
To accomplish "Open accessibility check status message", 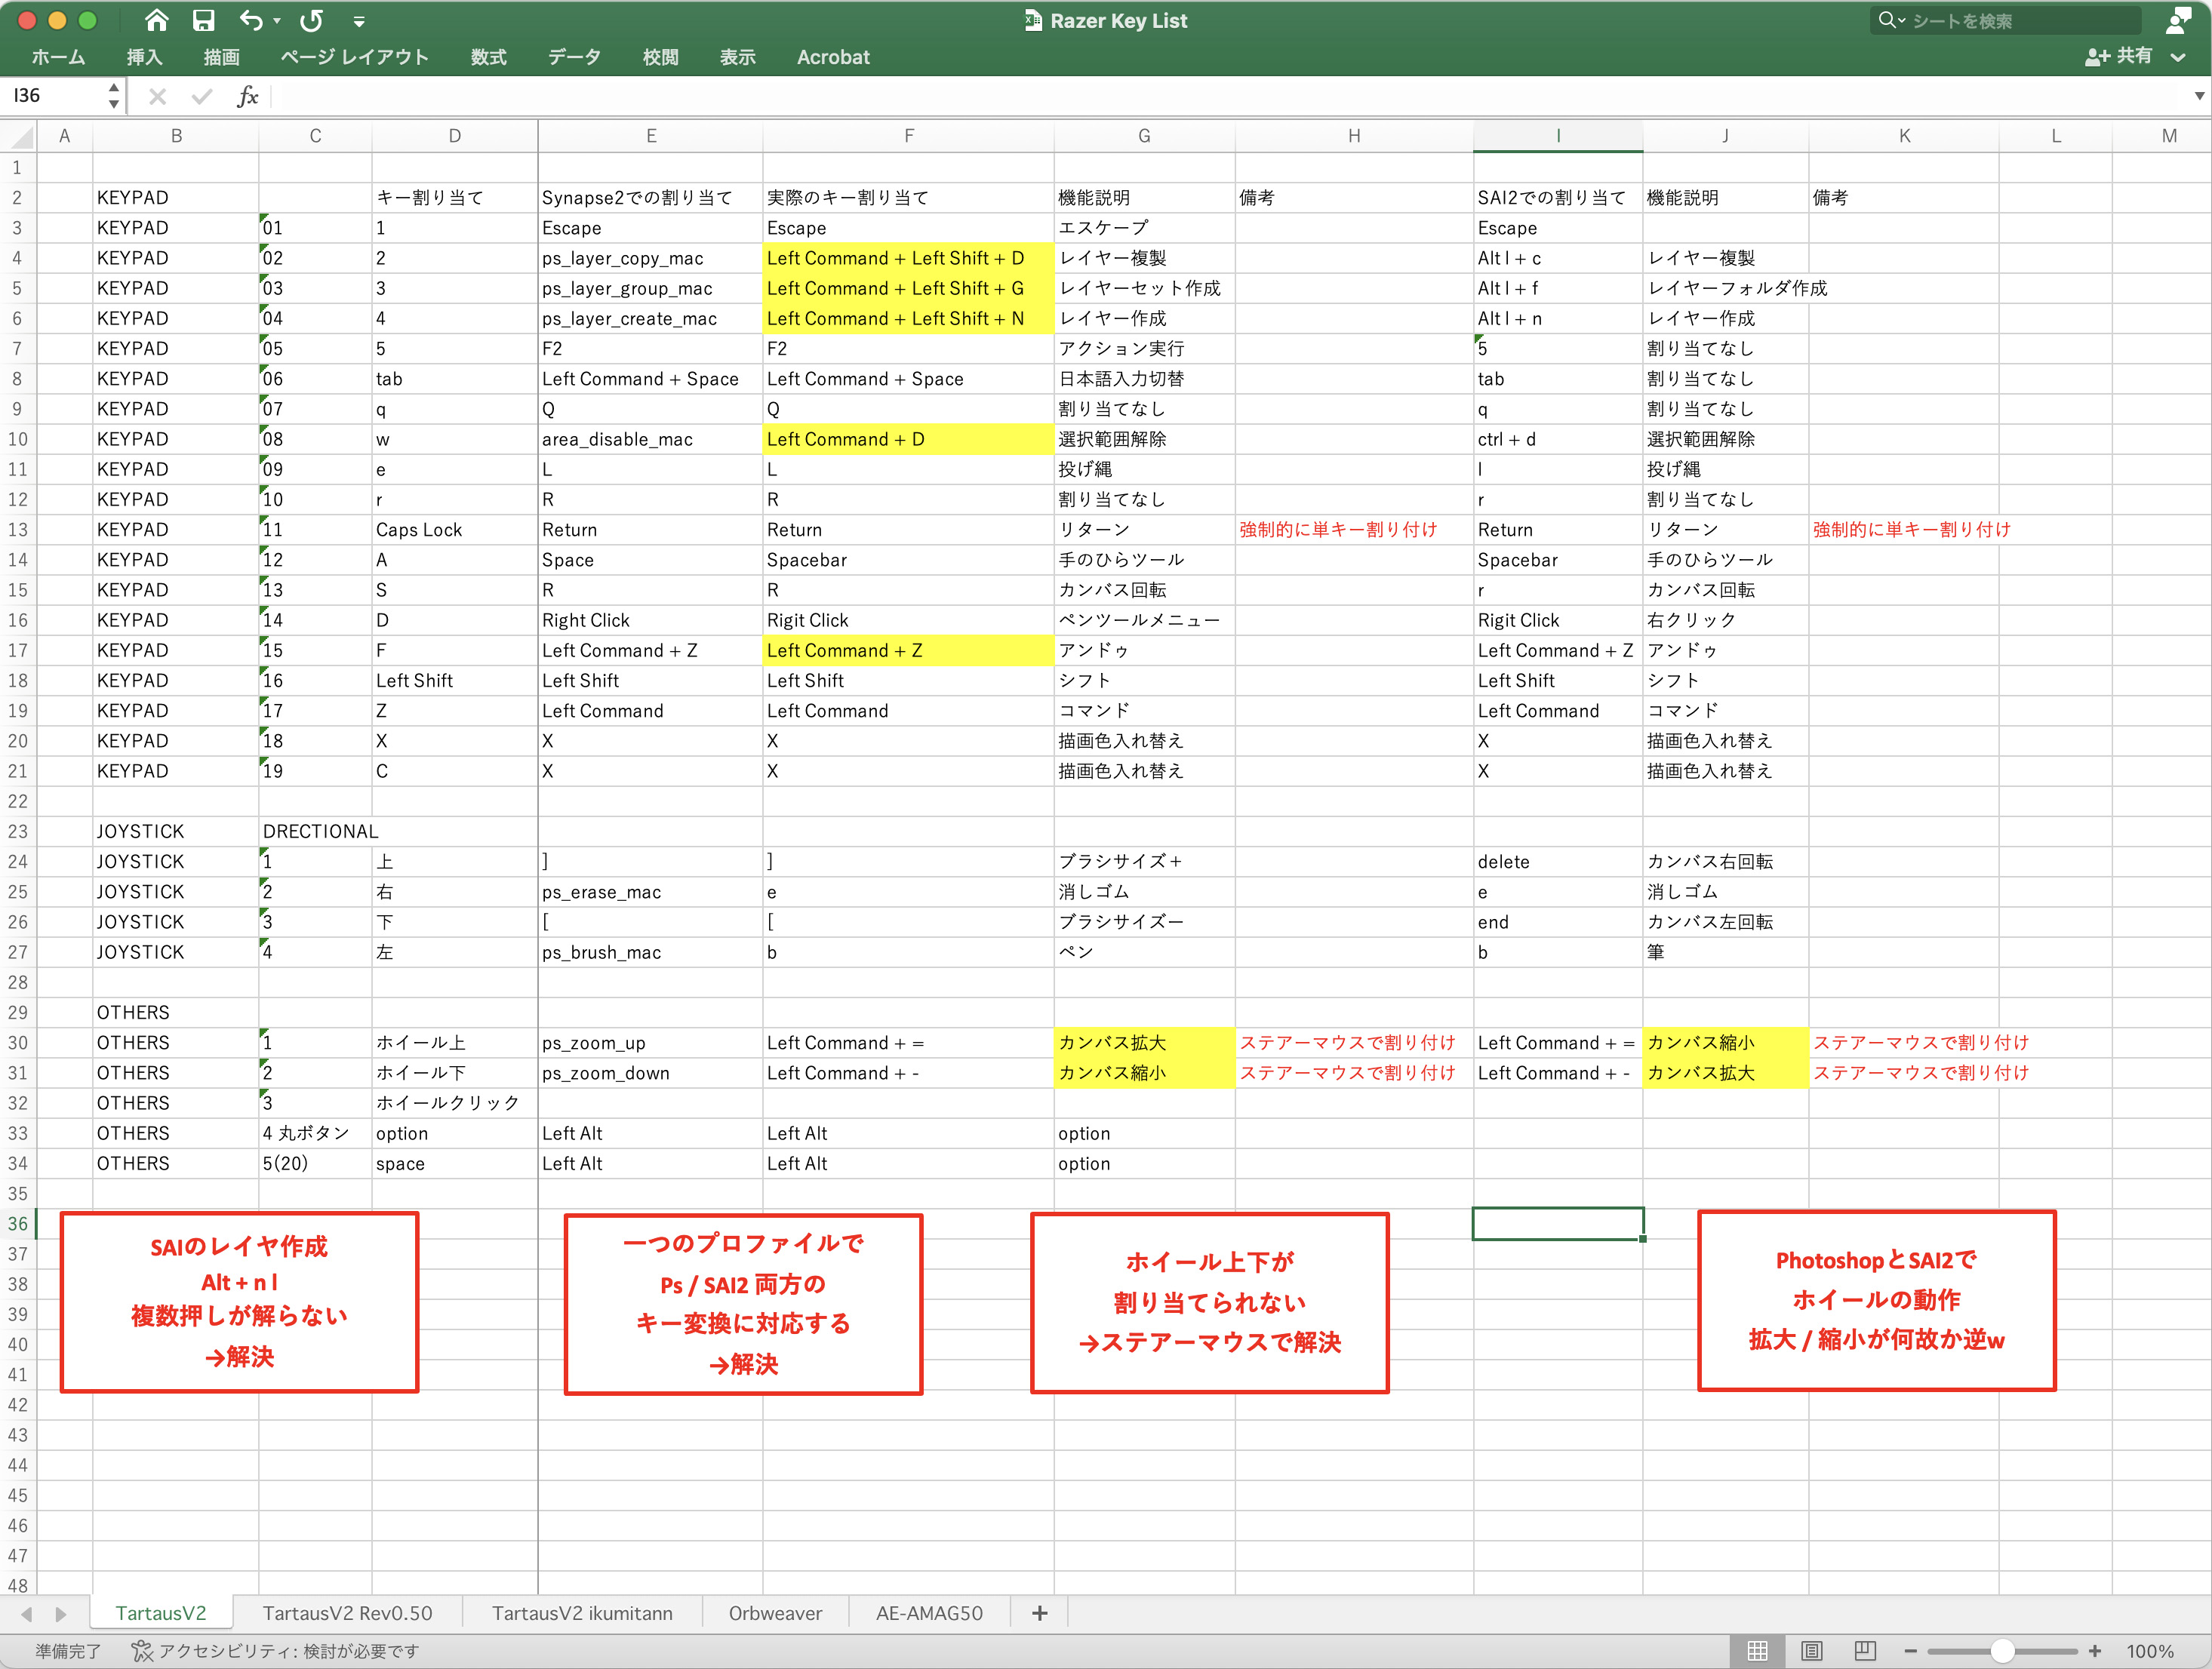I will 288,1651.
